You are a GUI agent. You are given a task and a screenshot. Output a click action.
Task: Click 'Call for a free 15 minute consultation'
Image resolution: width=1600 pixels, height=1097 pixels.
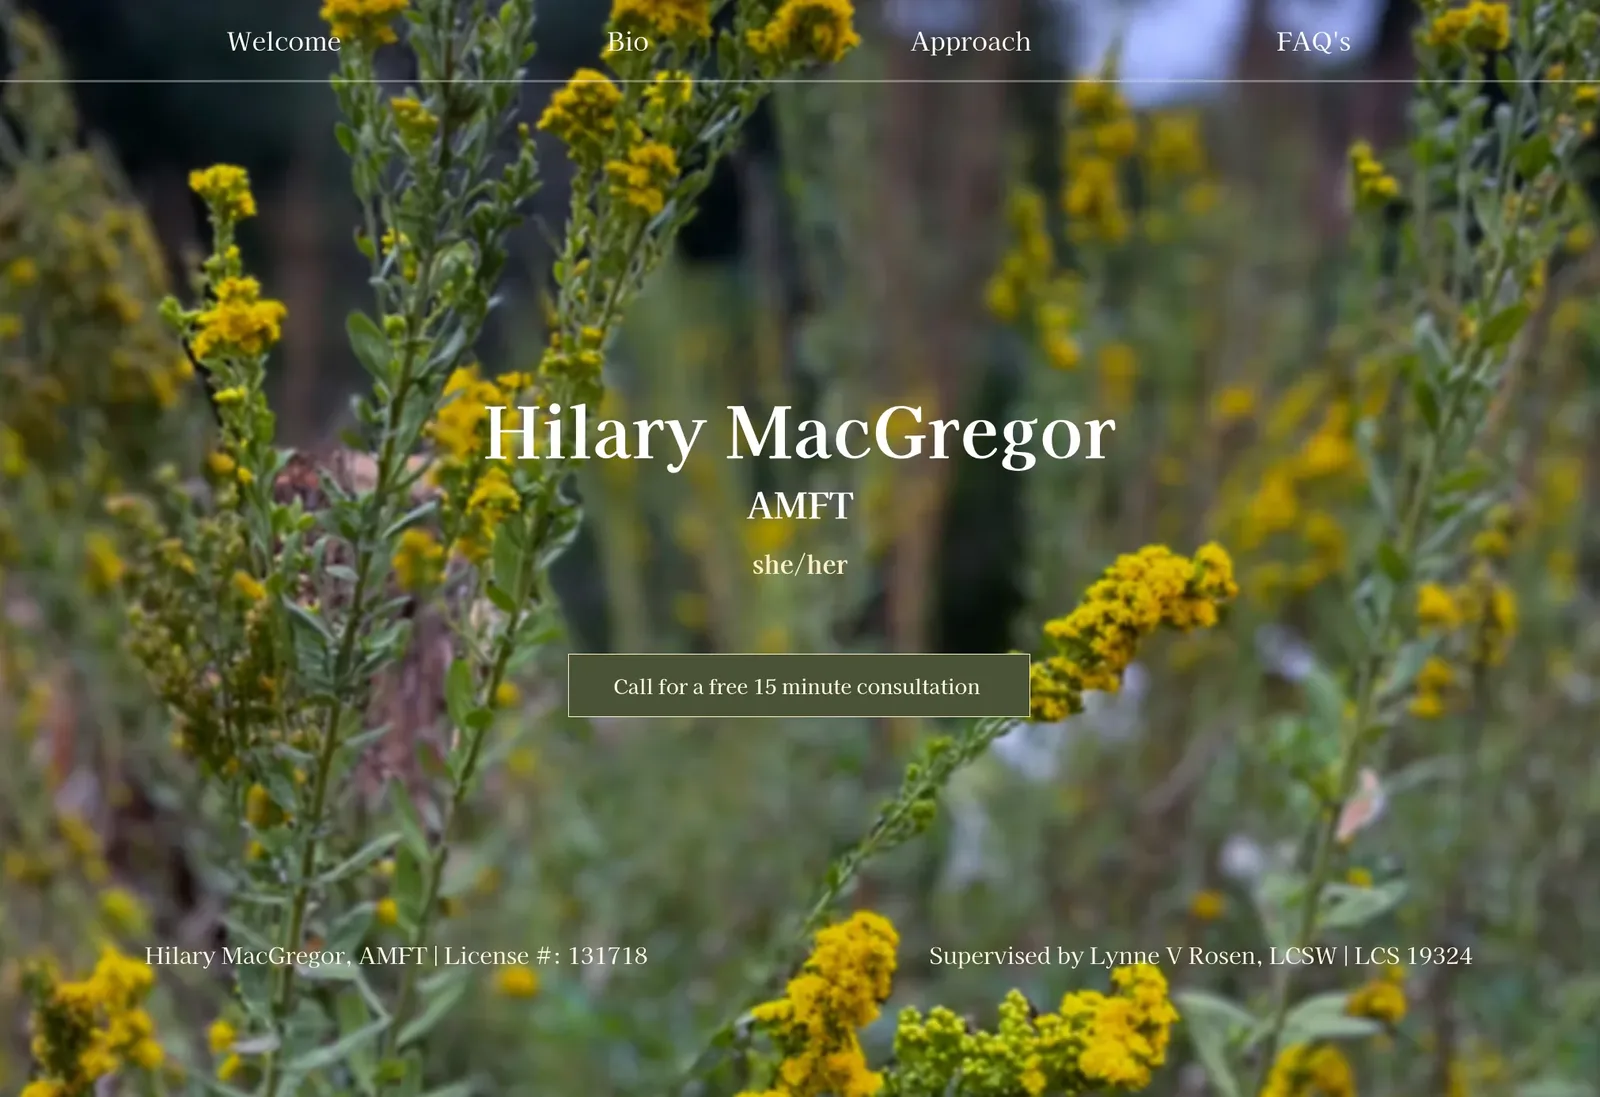(799, 686)
